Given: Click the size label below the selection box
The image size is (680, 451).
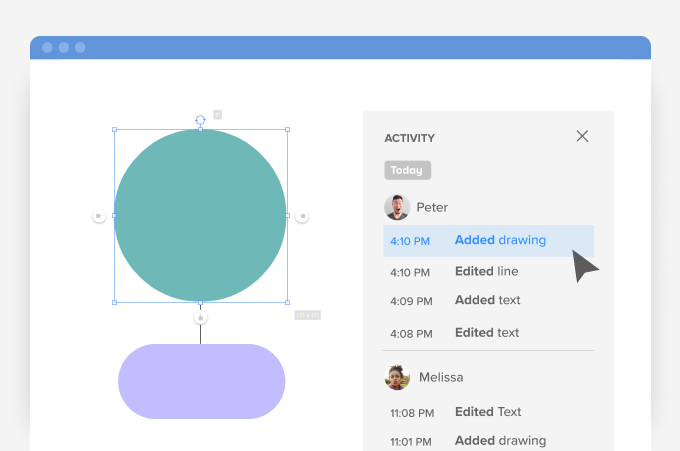Looking at the screenshot, I should tap(307, 315).
